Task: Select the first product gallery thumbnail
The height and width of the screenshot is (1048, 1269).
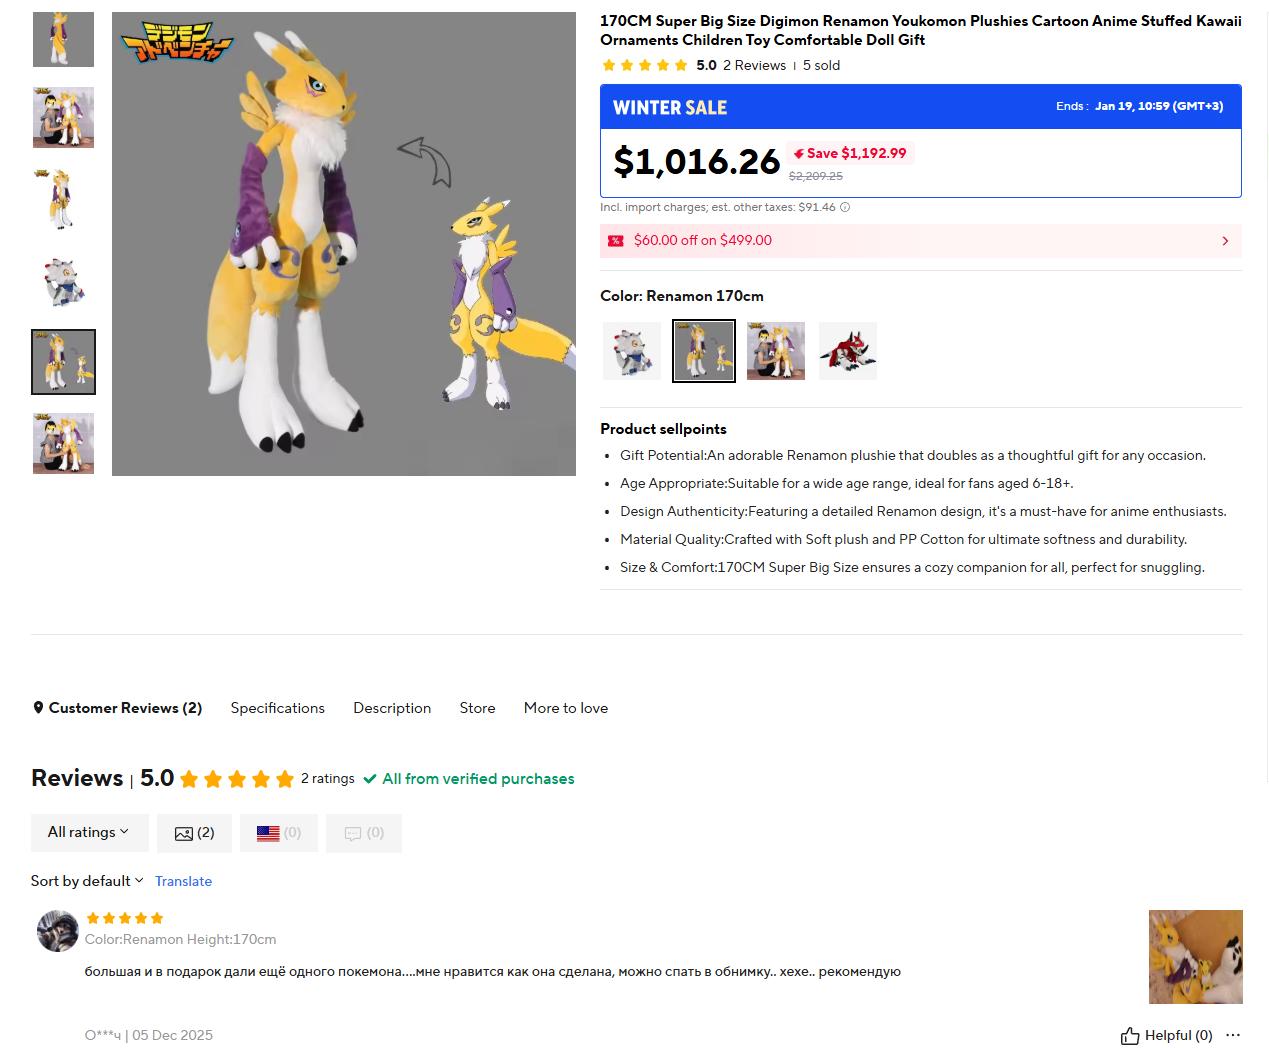Action: click(x=63, y=39)
